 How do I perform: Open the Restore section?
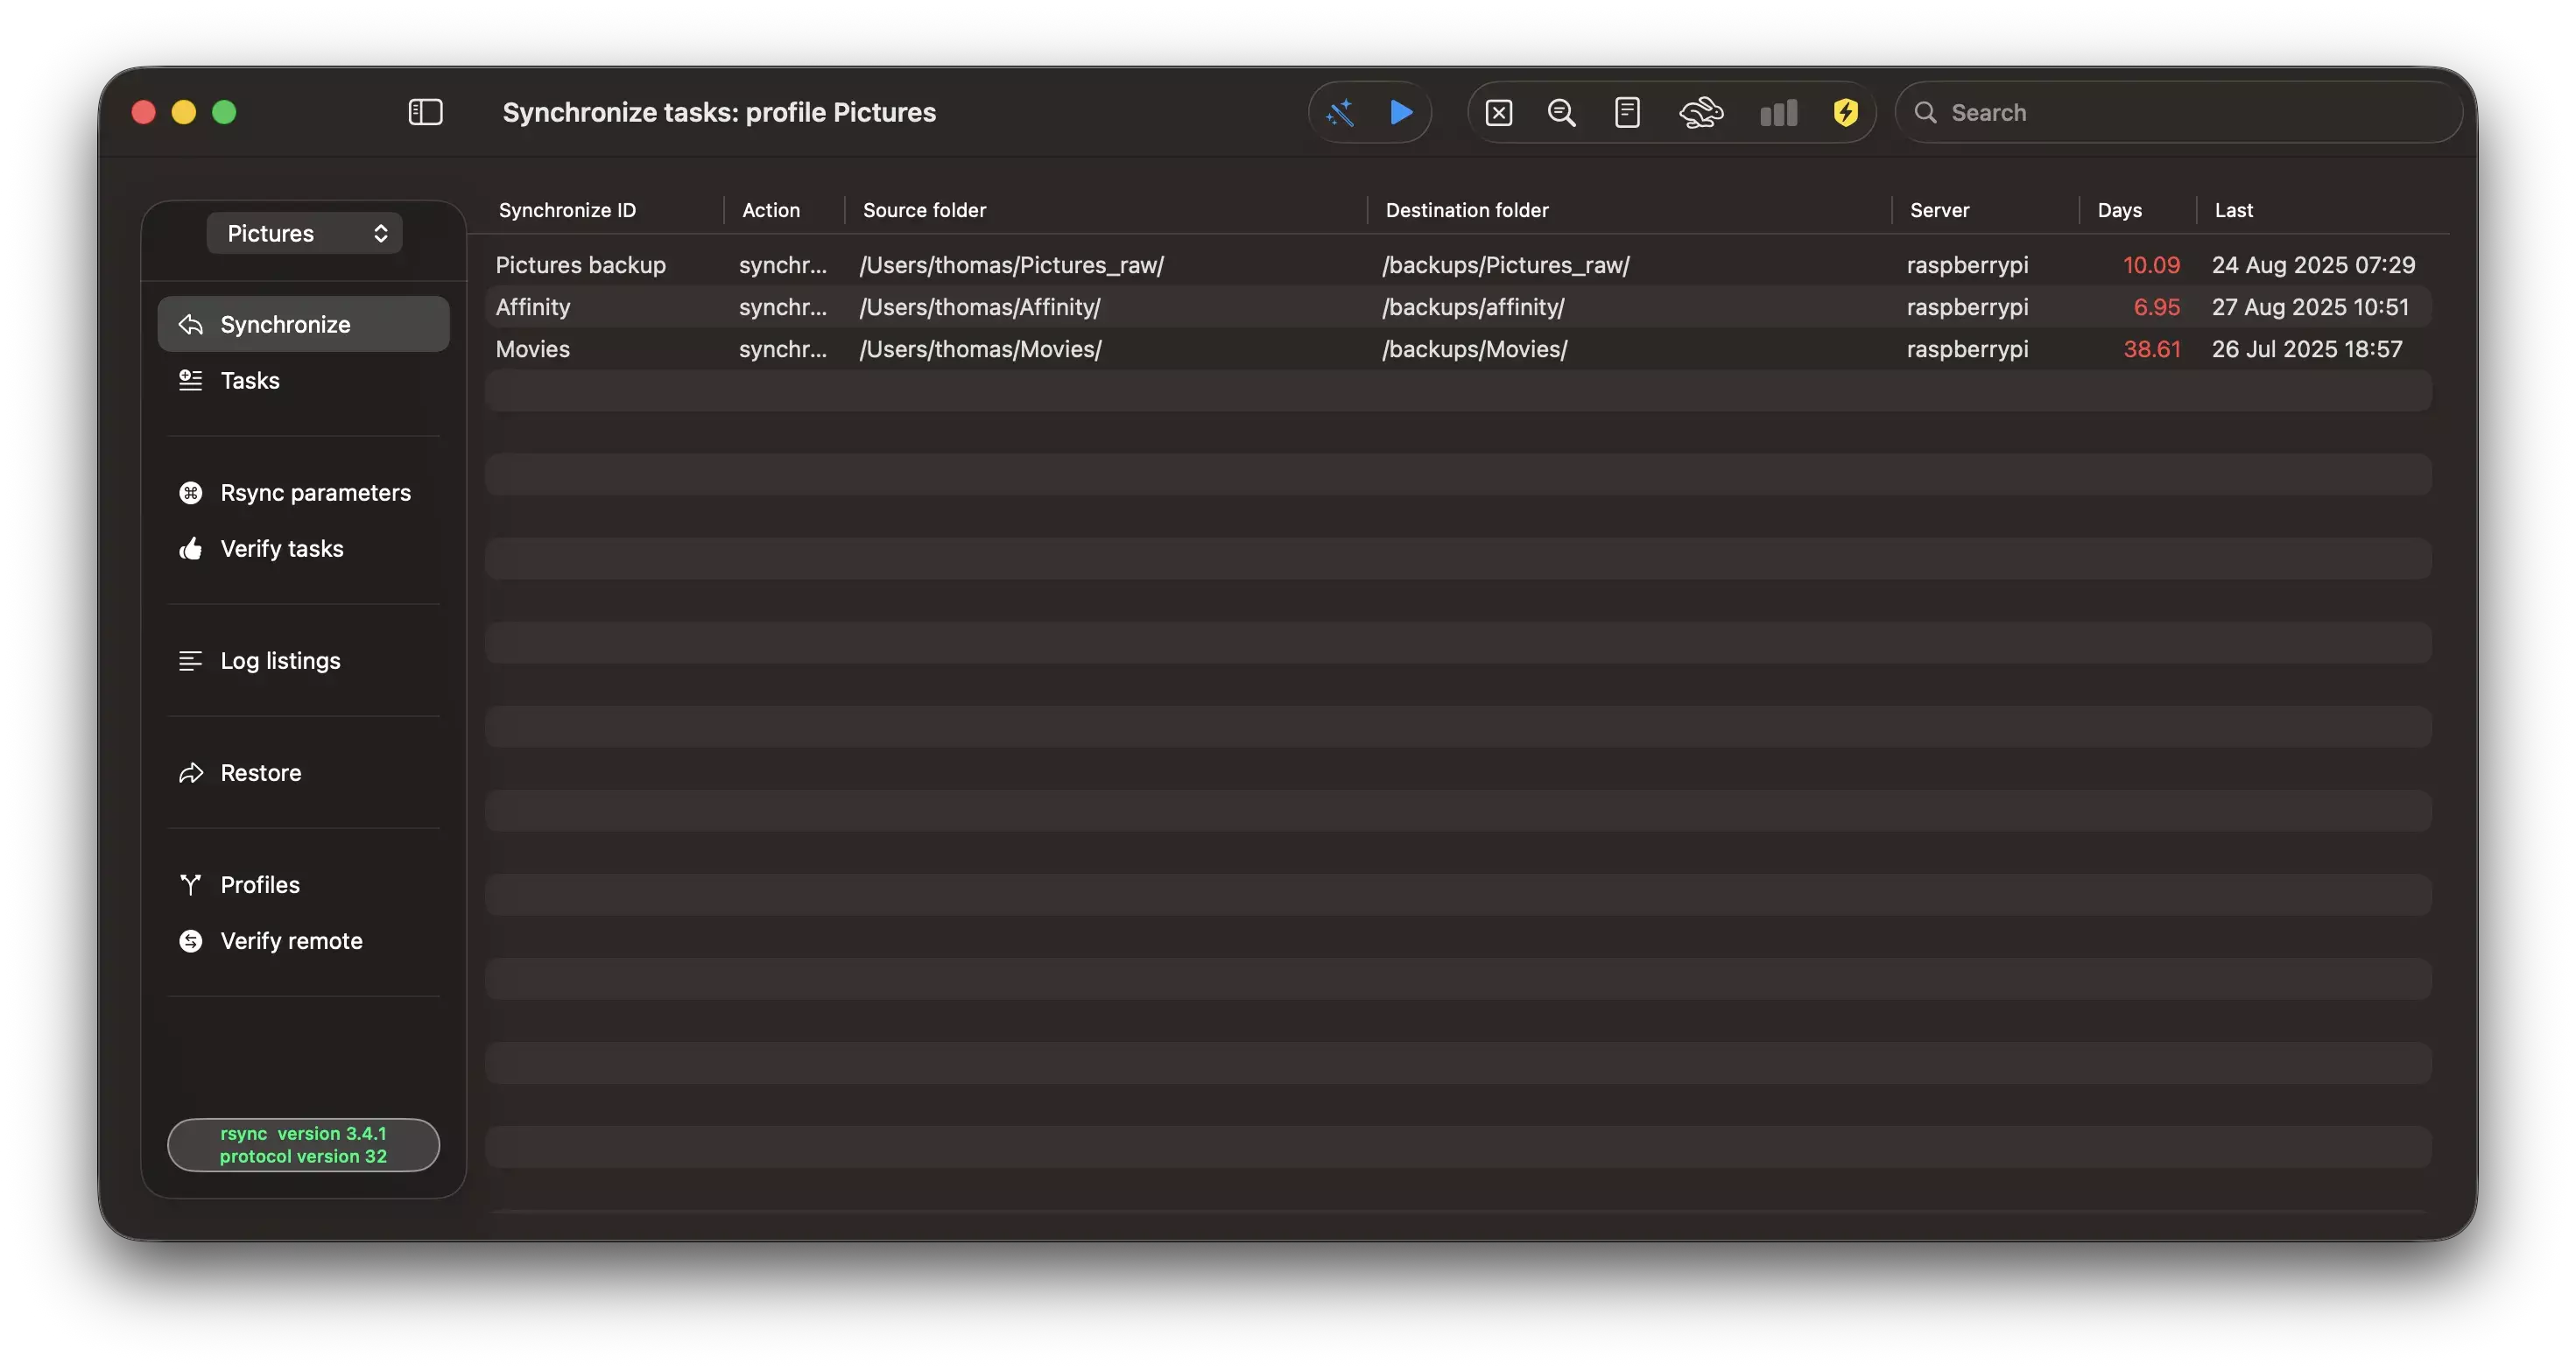[x=260, y=772]
